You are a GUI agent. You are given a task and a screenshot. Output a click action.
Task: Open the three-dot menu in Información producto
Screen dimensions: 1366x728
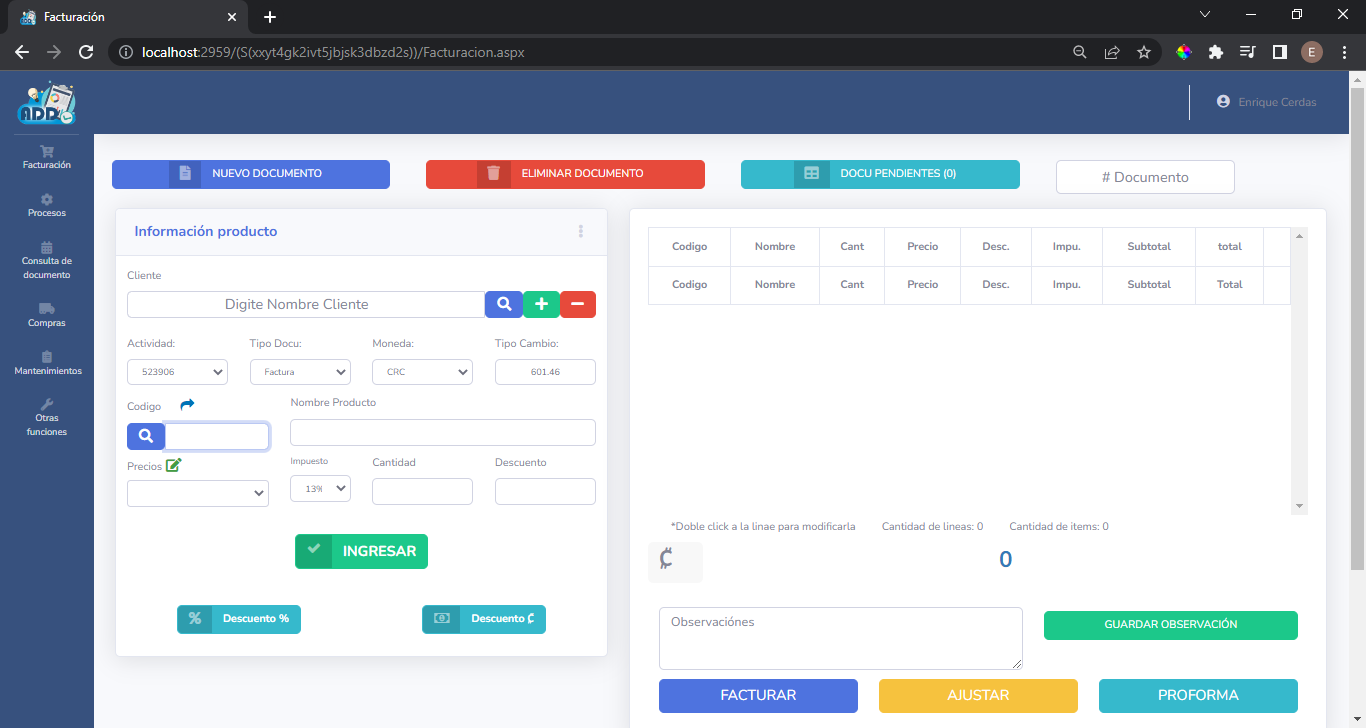[x=581, y=231]
